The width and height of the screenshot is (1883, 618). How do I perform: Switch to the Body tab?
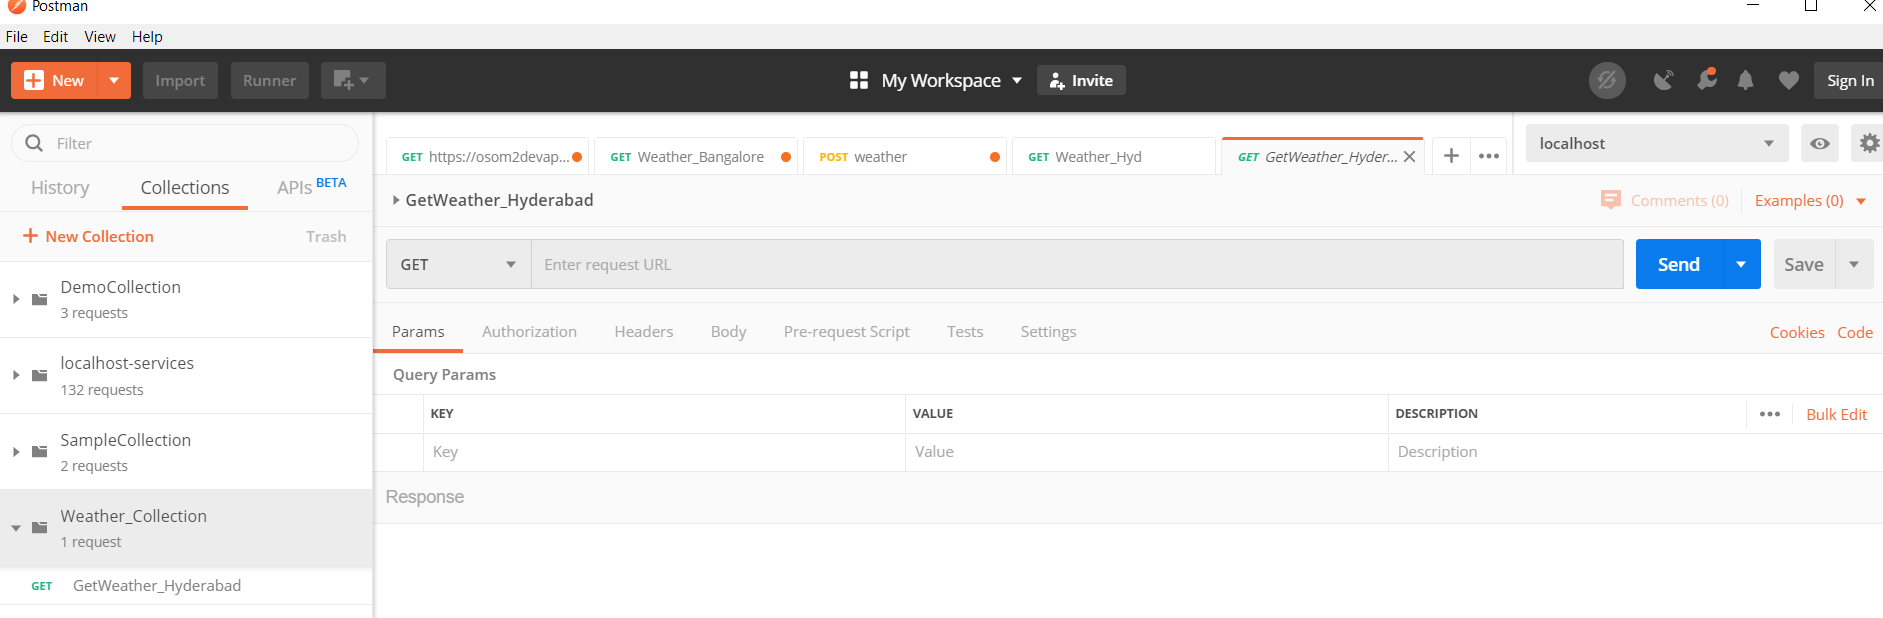[x=728, y=331]
